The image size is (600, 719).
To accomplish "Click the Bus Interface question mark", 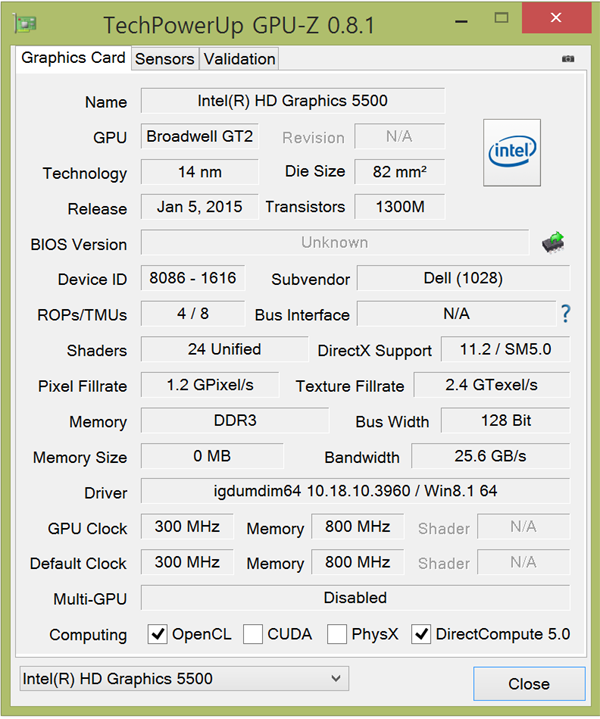I will click(x=566, y=314).
